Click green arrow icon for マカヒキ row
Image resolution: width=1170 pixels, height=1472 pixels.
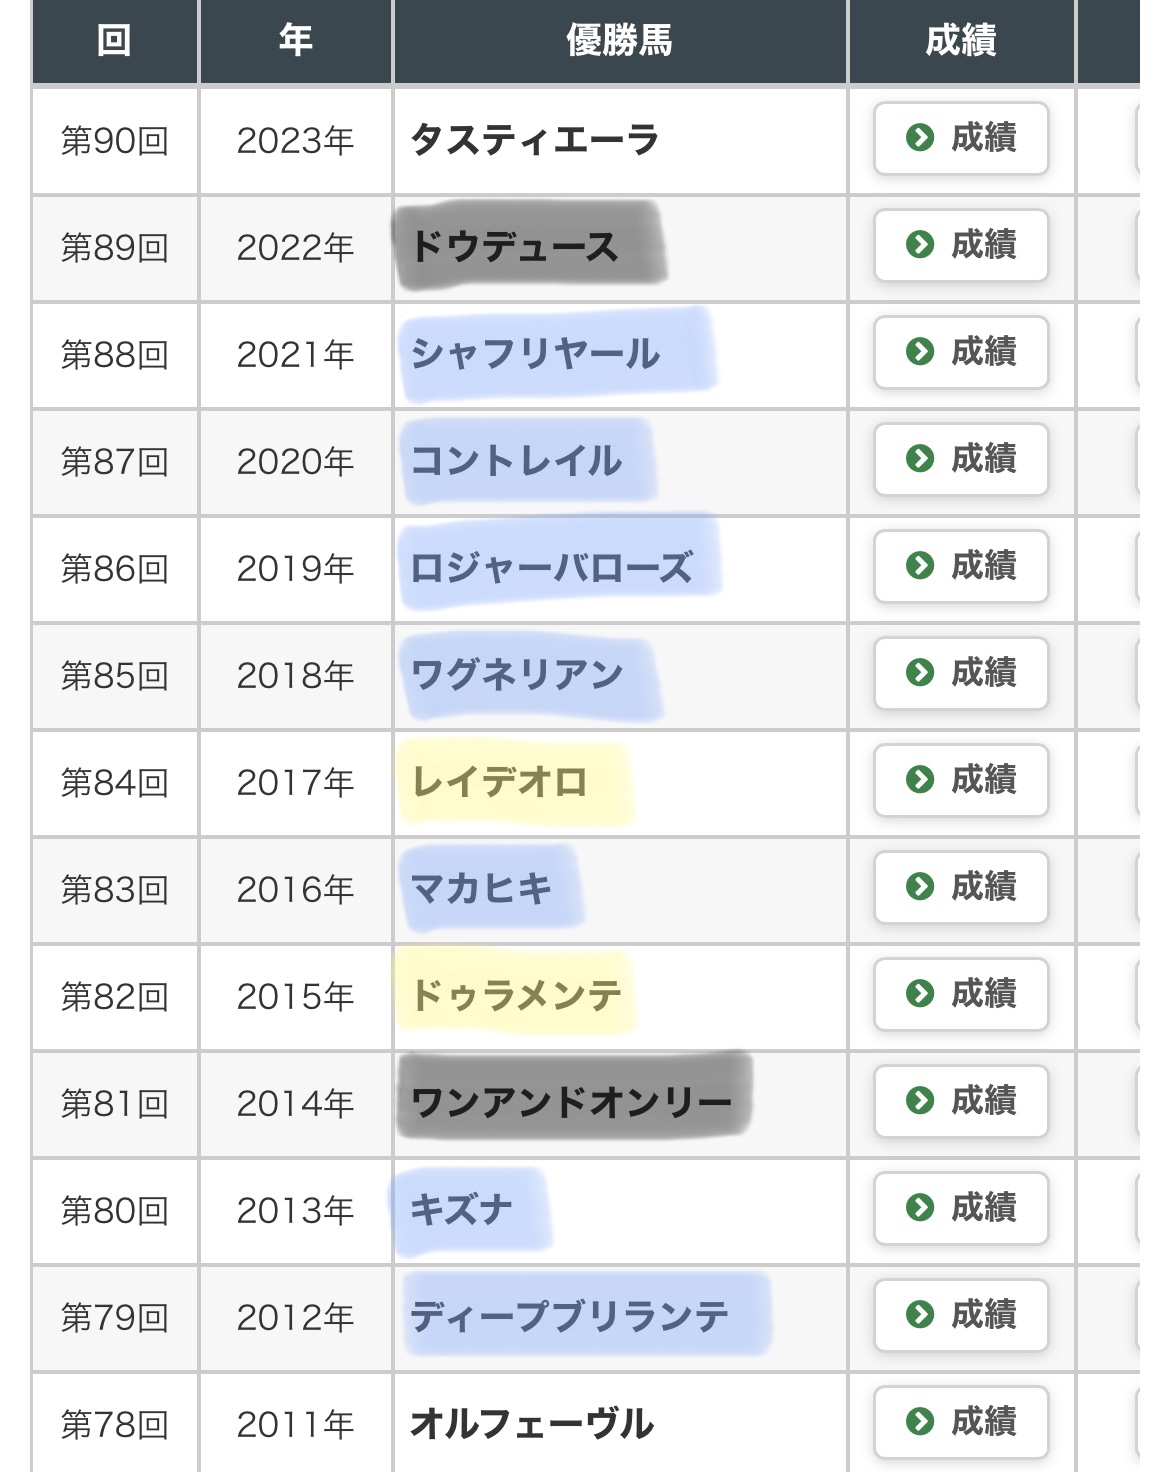(x=919, y=887)
